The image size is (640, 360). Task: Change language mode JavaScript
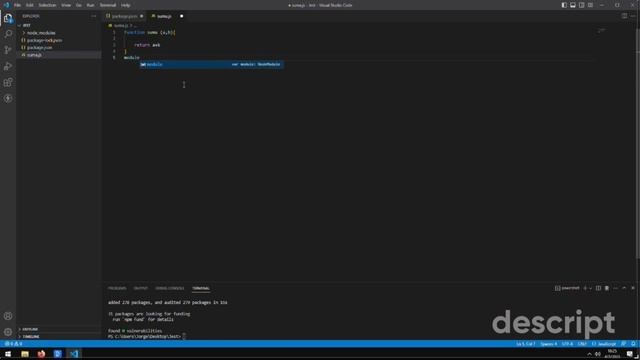[604, 344]
